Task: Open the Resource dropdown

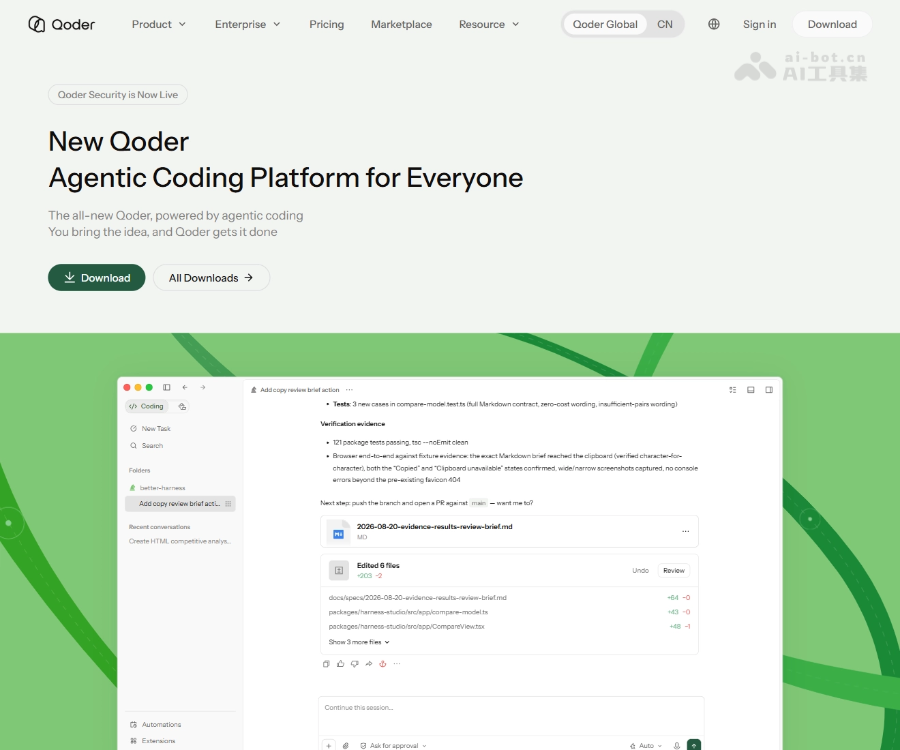Action: pyautogui.click(x=489, y=24)
